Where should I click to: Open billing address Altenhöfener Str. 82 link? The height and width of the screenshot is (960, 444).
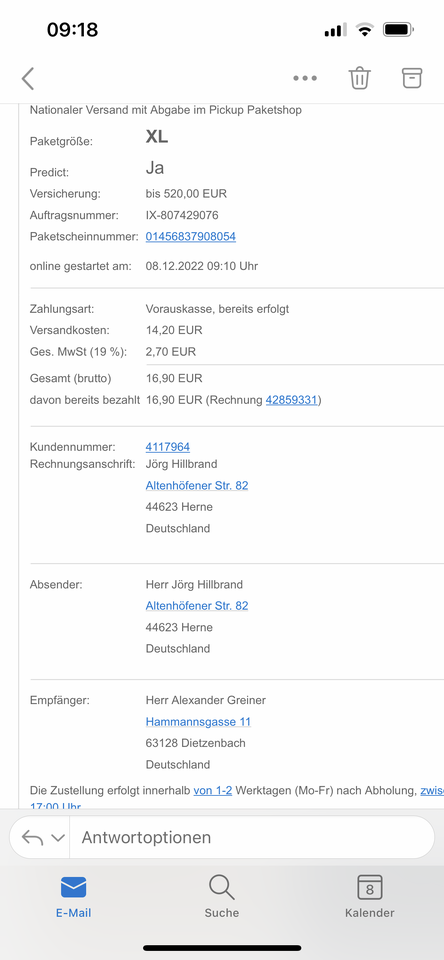coord(197,486)
